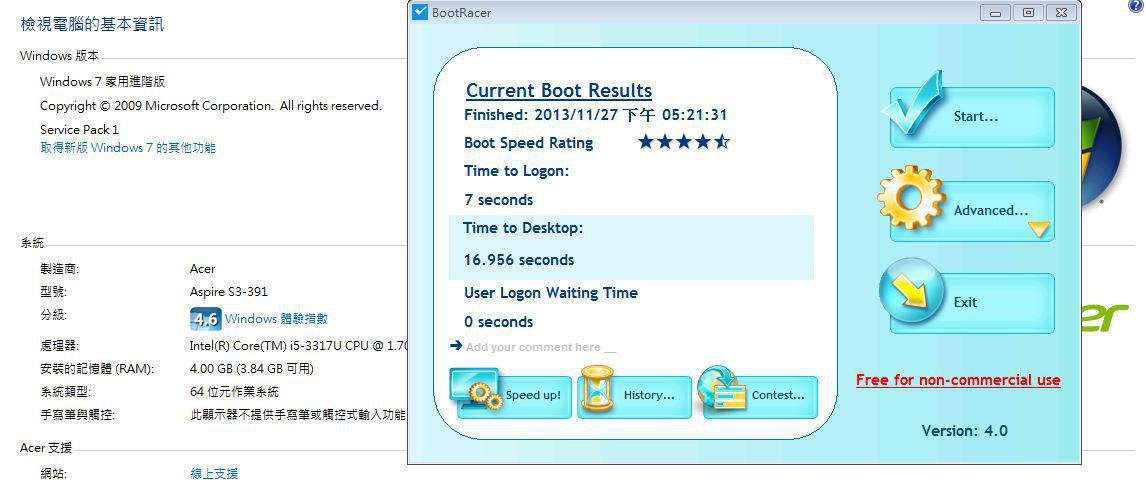Click 64 位元作業系統 system type text
The height and width of the screenshot is (489, 1146).
click(x=234, y=392)
